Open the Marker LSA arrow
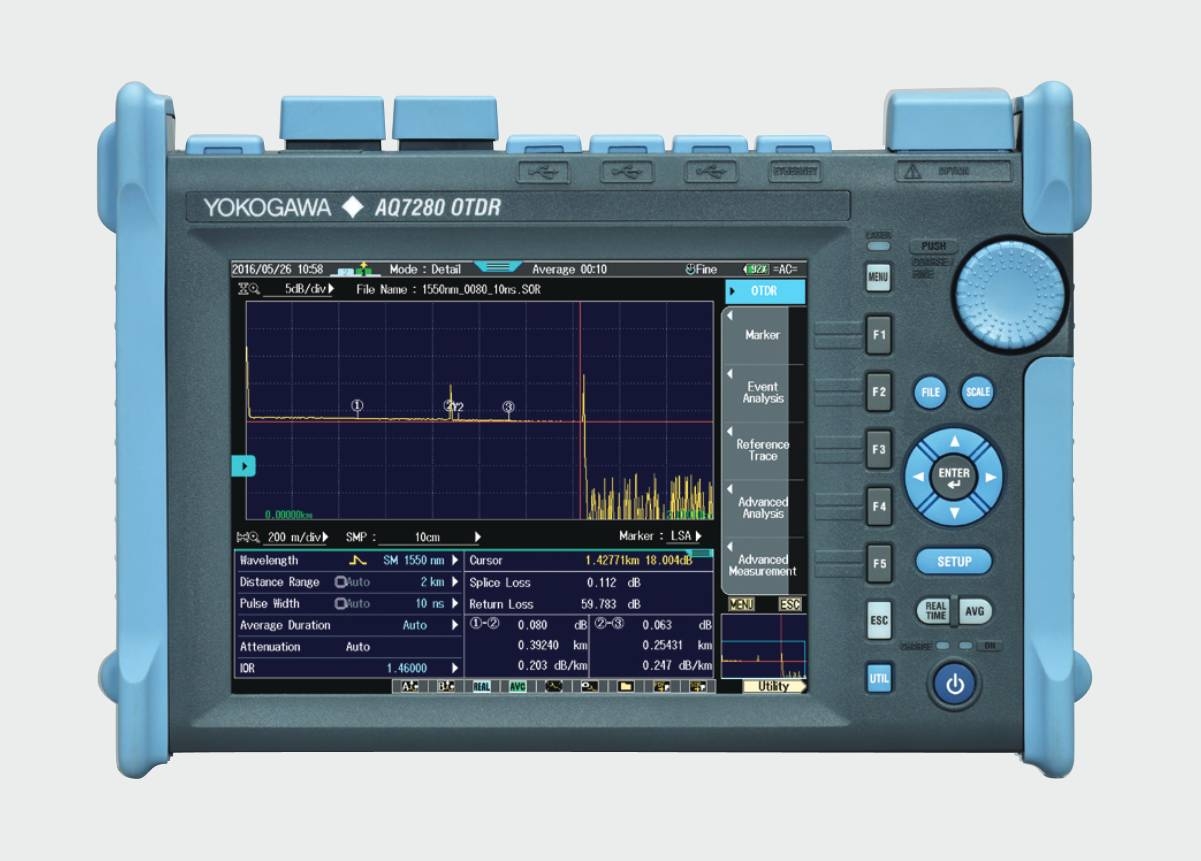The image size is (1201, 861). (698, 536)
